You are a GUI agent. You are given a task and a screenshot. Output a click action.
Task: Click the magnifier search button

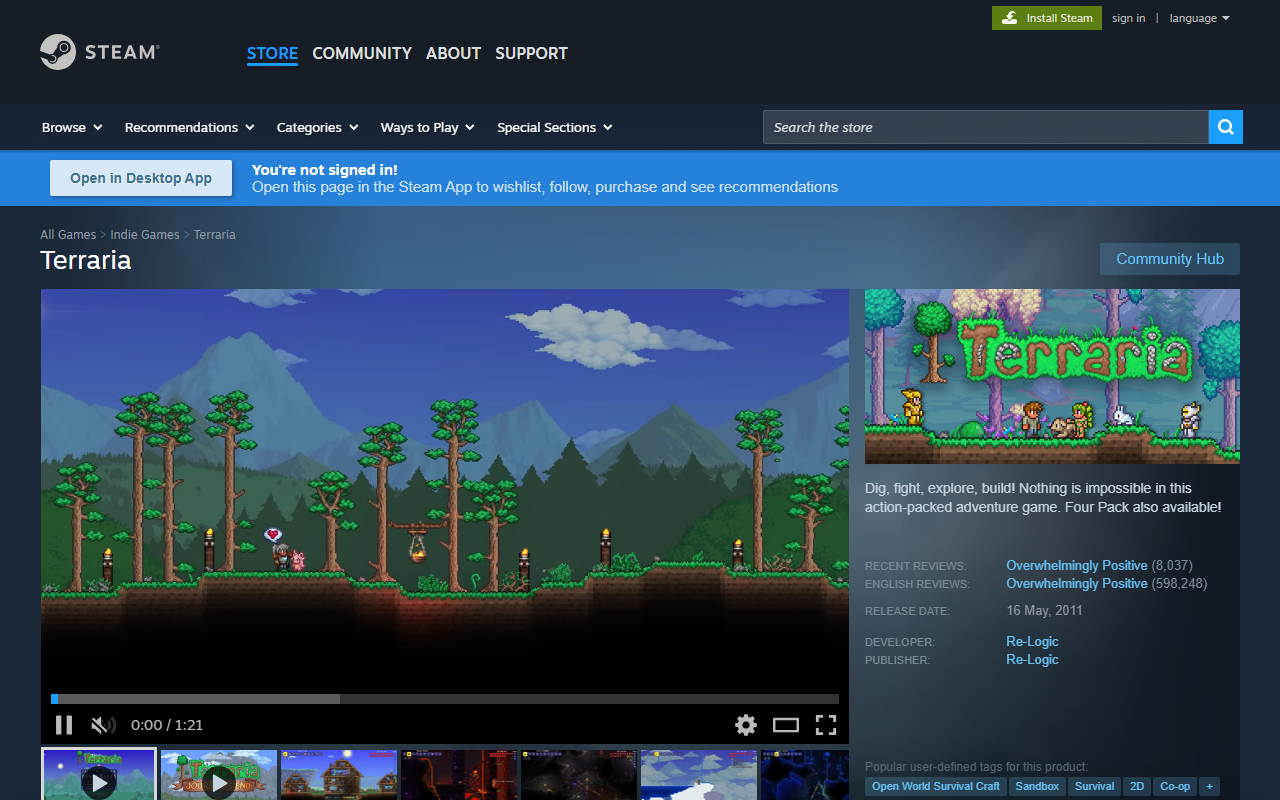[x=1226, y=127]
